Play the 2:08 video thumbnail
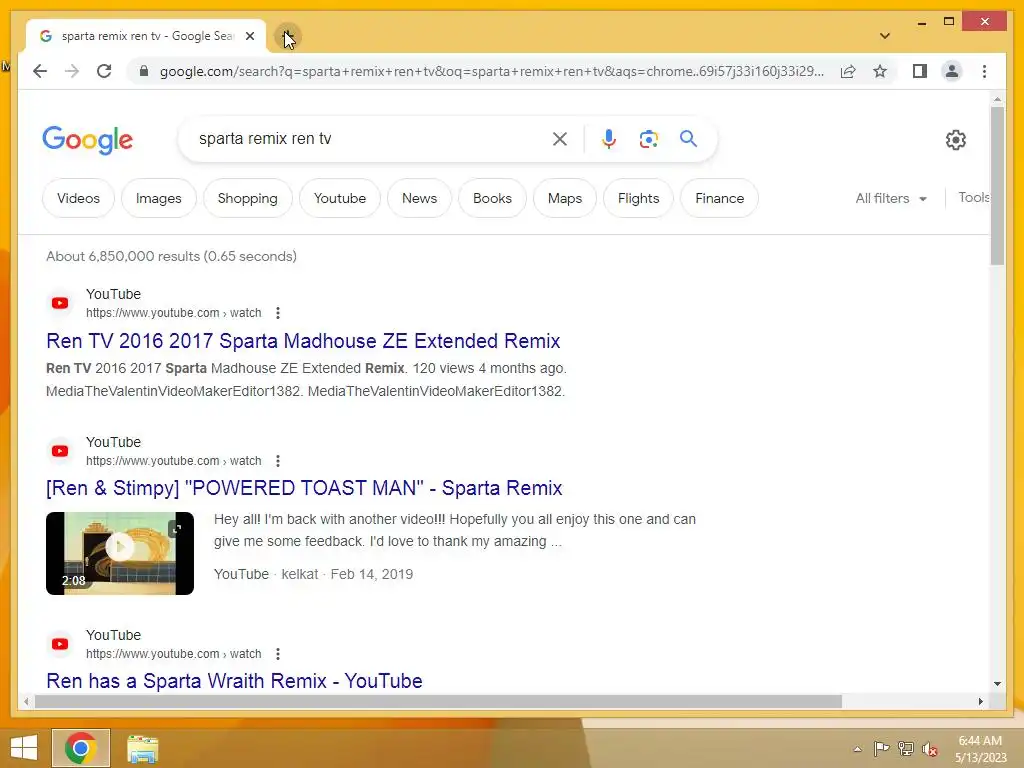Viewport: 1024px width, 768px height. 120,553
